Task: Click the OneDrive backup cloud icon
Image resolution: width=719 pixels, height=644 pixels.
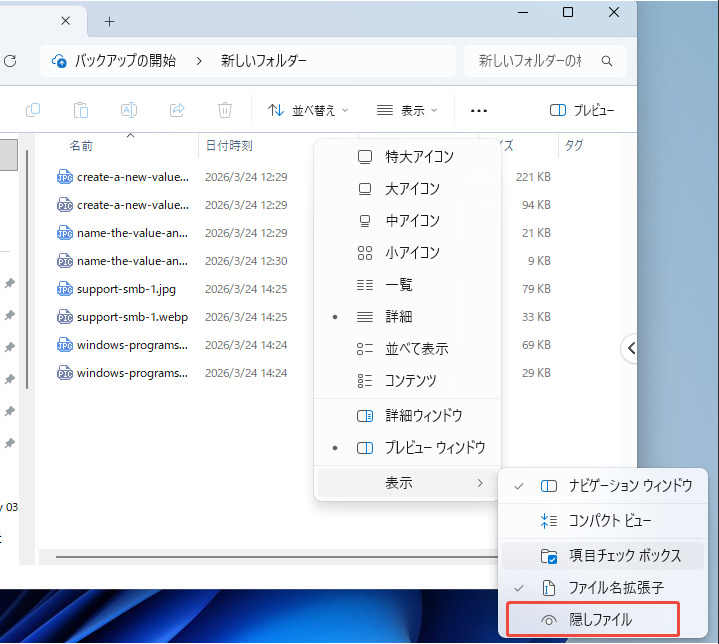Action: (59, 61)
